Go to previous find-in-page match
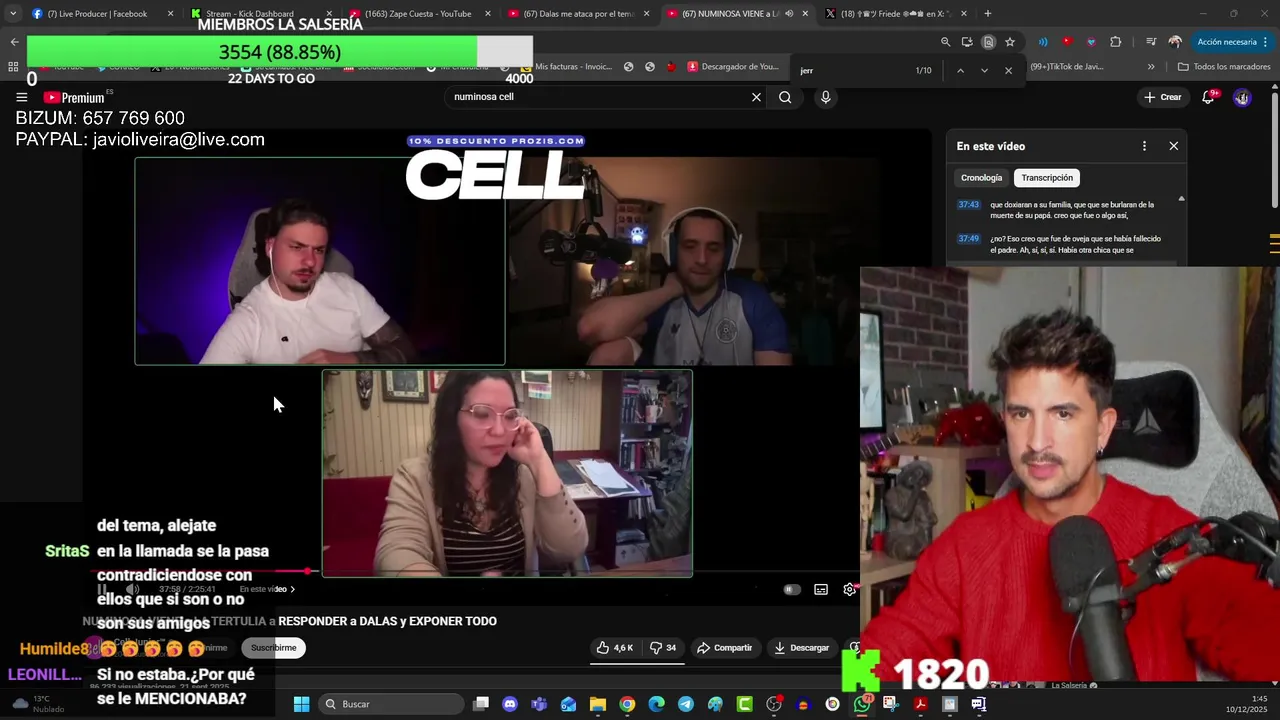1280x720 pixels. [960, 71]
